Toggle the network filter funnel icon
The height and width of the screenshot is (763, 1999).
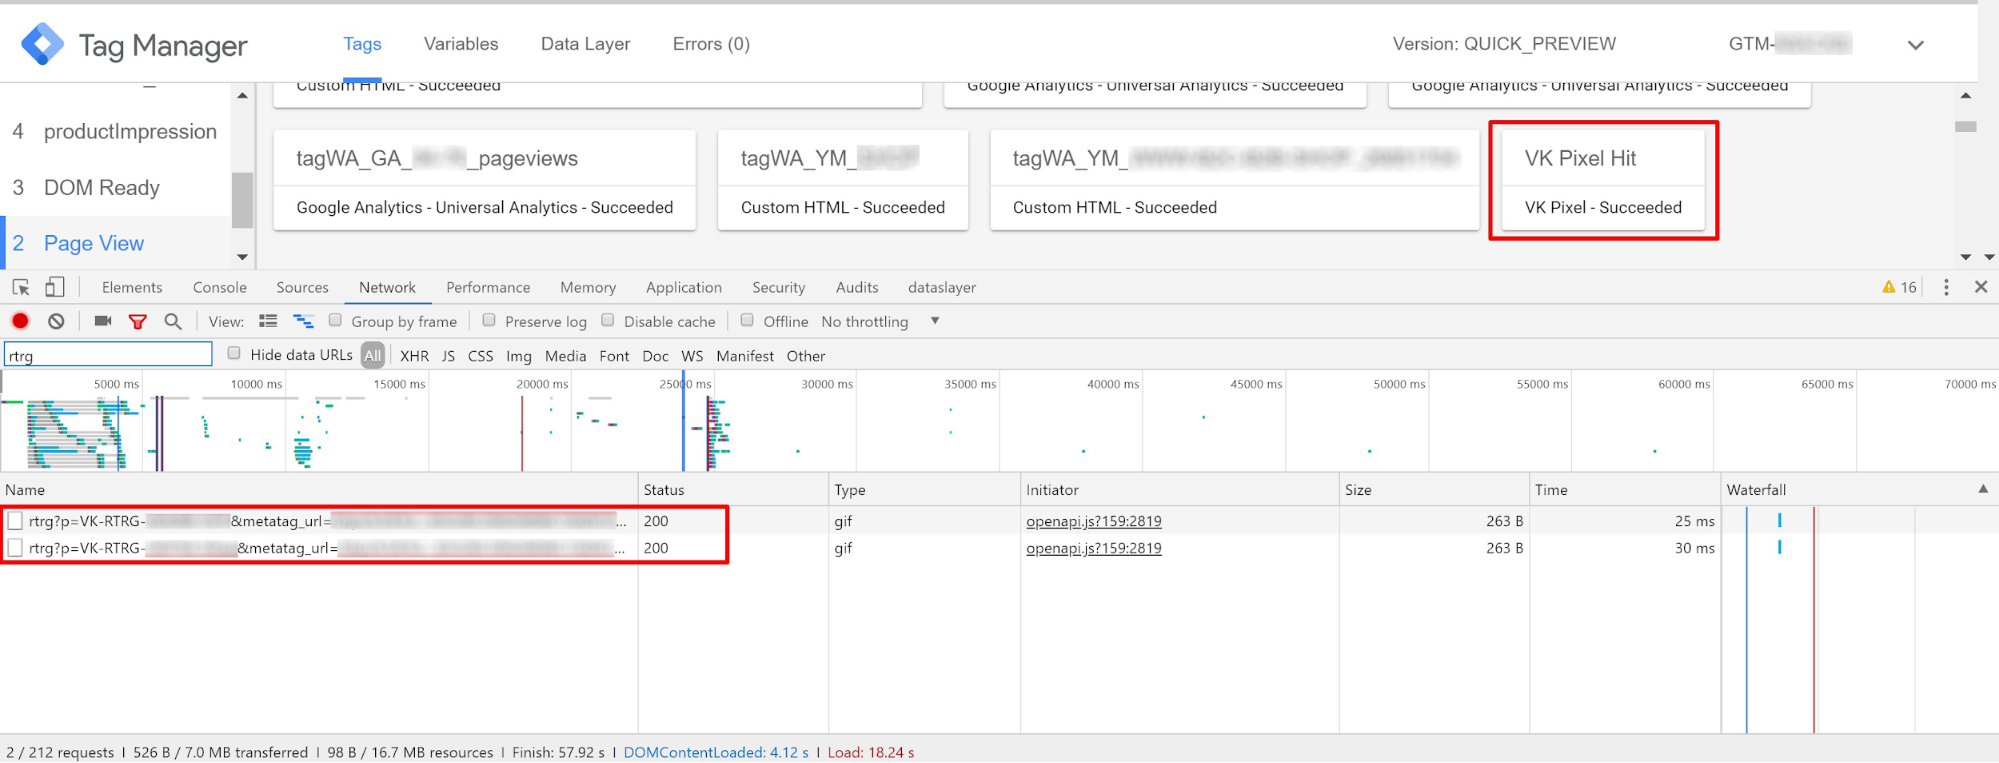tap(138, 321)
